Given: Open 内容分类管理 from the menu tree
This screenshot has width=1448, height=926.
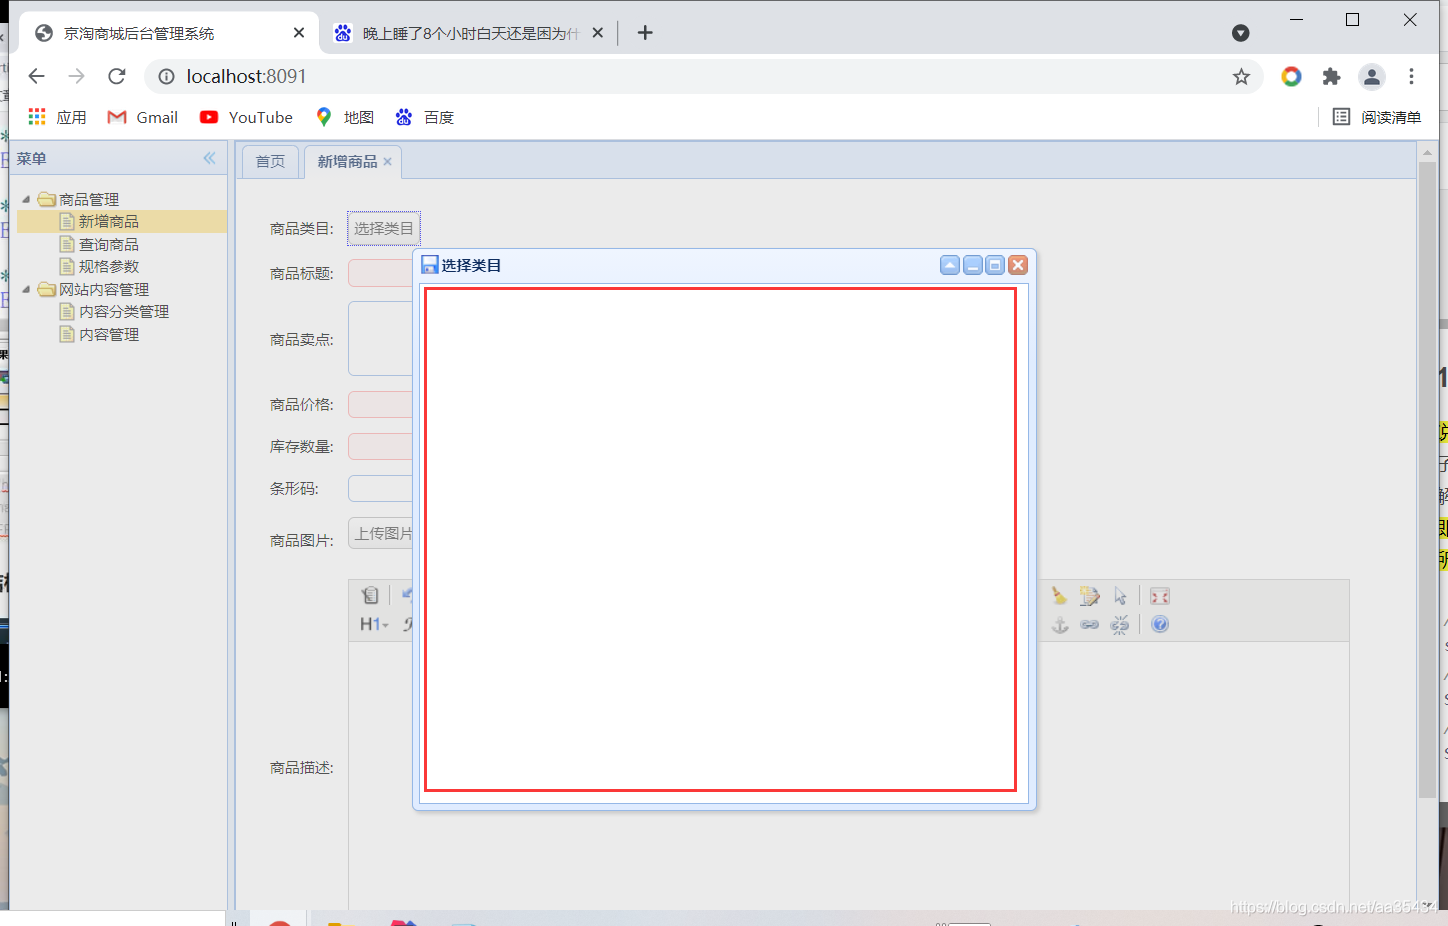Looking at the screenshot, I should click(123, 311).
